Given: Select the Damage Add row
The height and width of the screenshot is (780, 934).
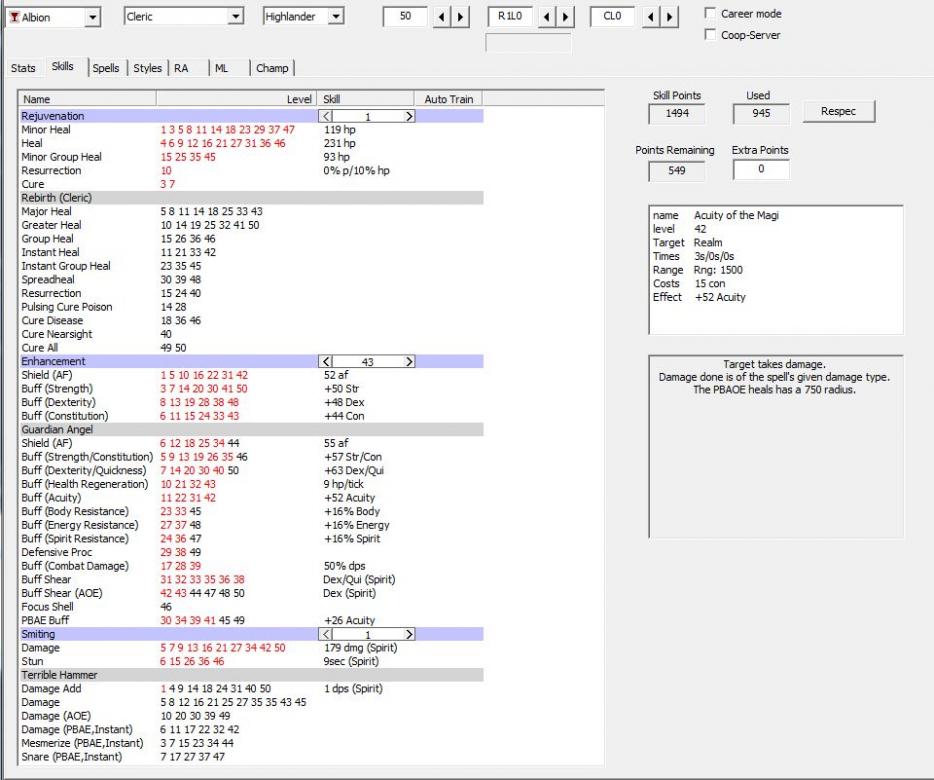Looking at the screenshot, I should (x=251, y=689).
